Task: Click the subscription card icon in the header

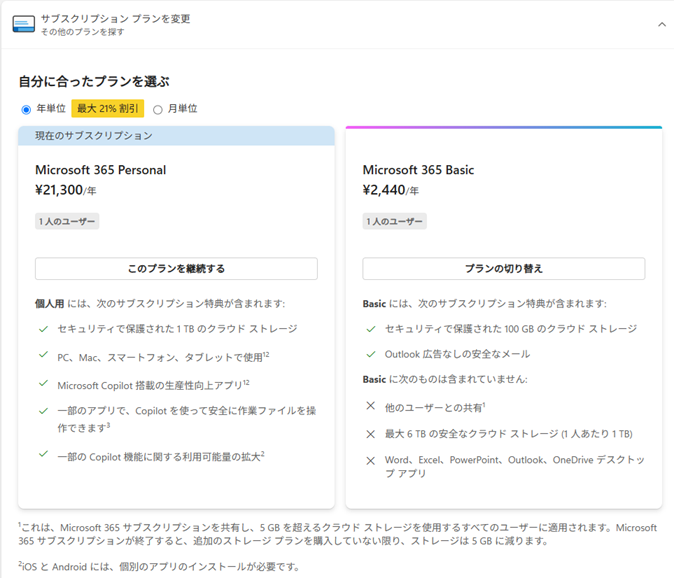Action: [x=24, y=24]
